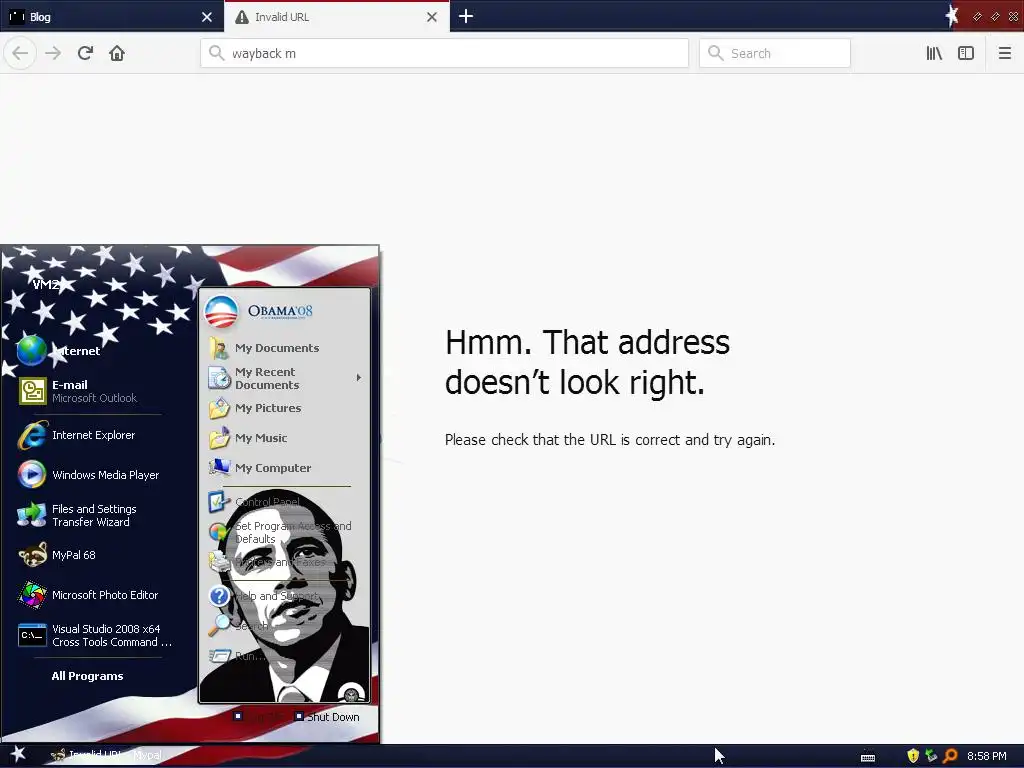Open the Library bookshelf icon in toolbar
The width and height of the screenshot is (1024, 768).
point(934,53)
